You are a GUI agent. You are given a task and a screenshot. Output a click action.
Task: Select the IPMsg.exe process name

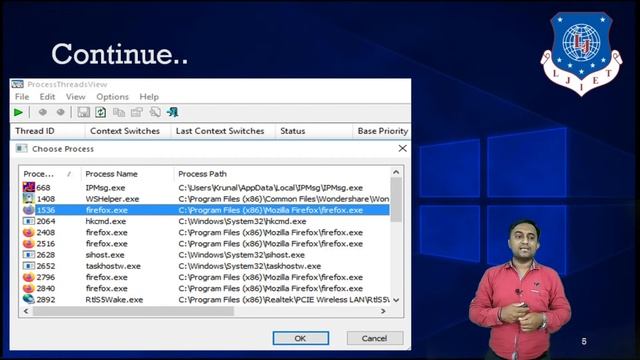pos(105,188)
